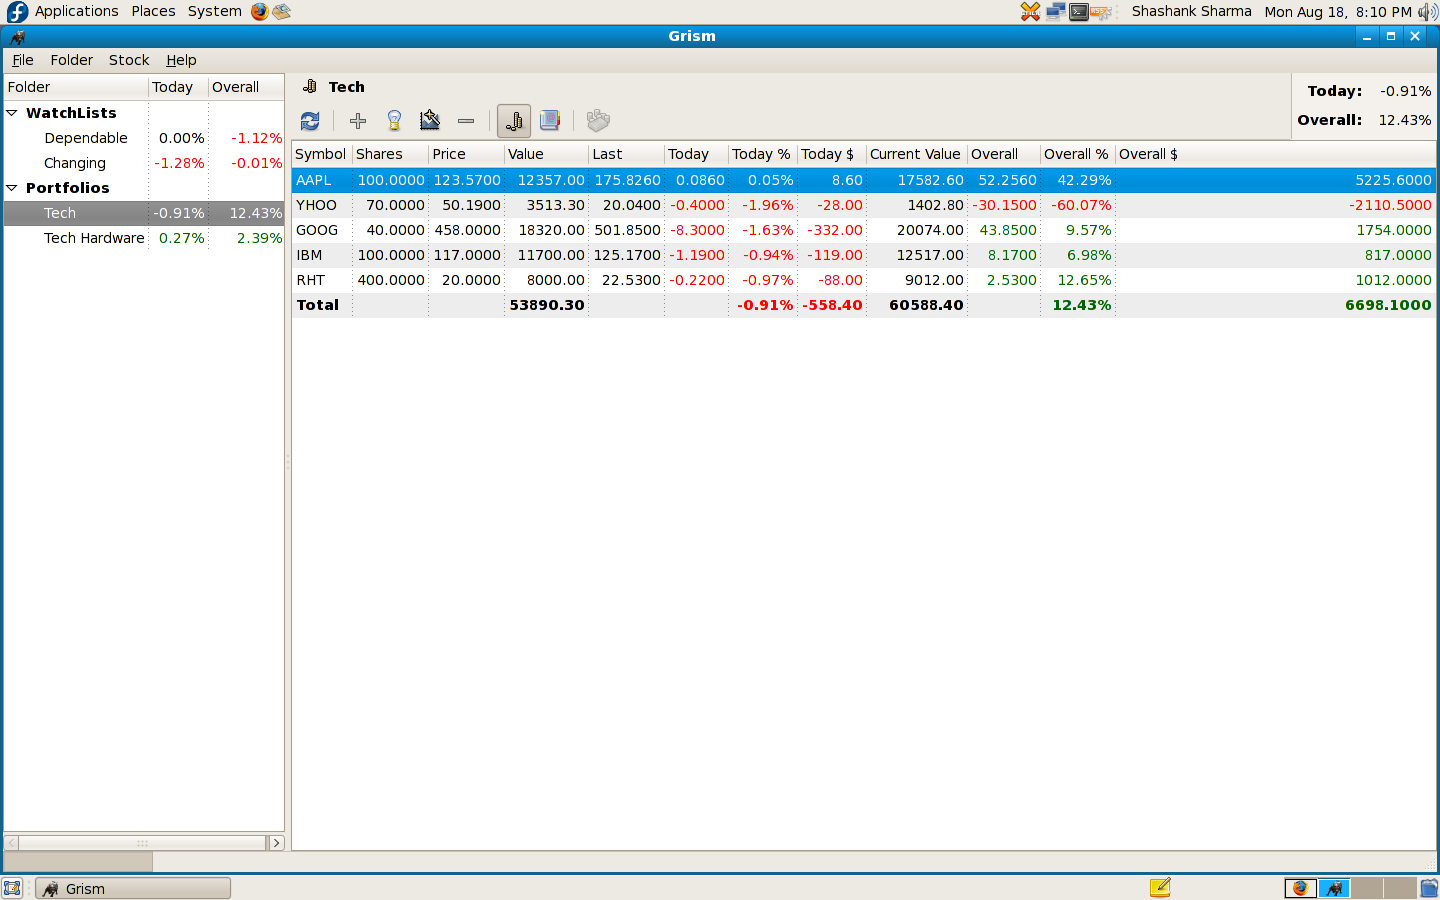Open the System menu
This screenshot has height=900, width=1440.
pos(215,11)
